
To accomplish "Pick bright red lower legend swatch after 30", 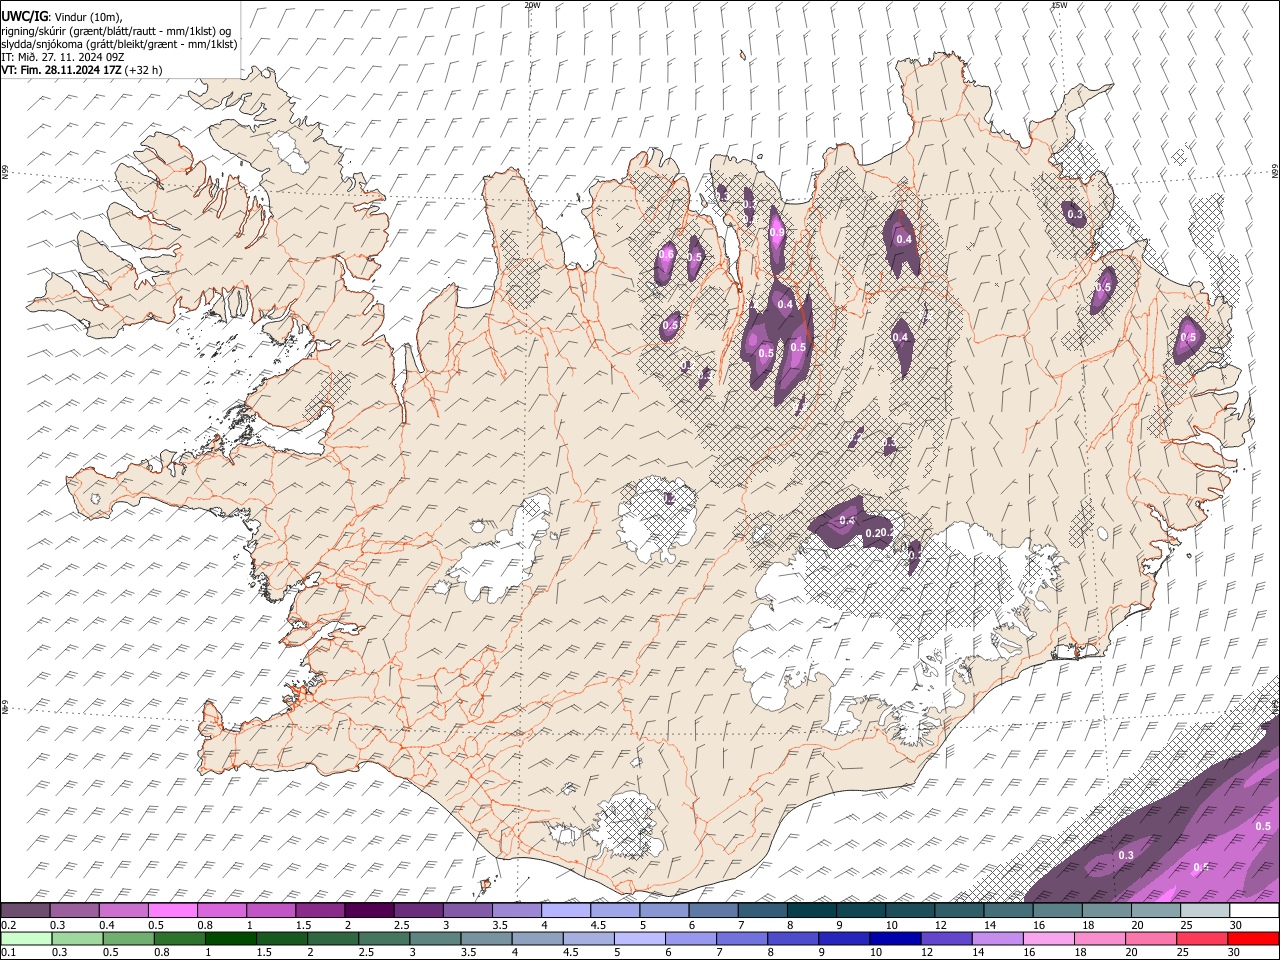I will point(1254,938).
